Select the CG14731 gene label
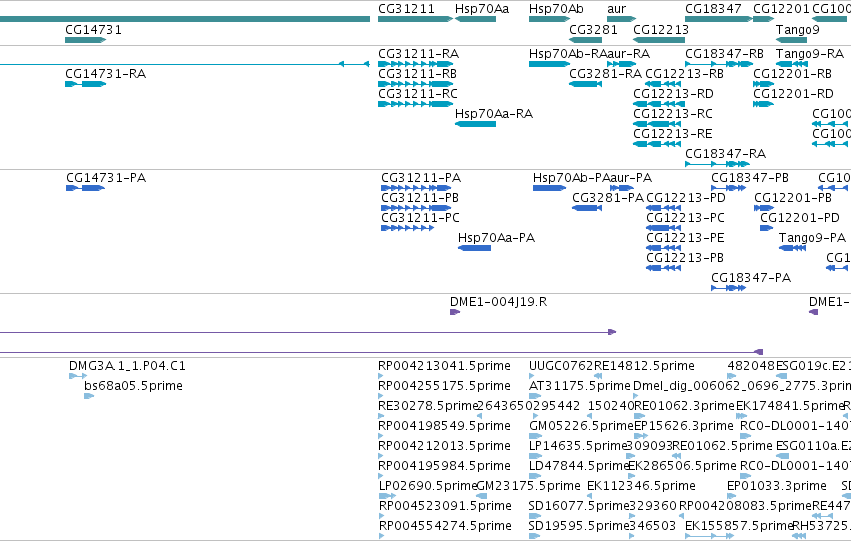Image resolution: width=851 pixels, height=541 pixels. point(93,30)
